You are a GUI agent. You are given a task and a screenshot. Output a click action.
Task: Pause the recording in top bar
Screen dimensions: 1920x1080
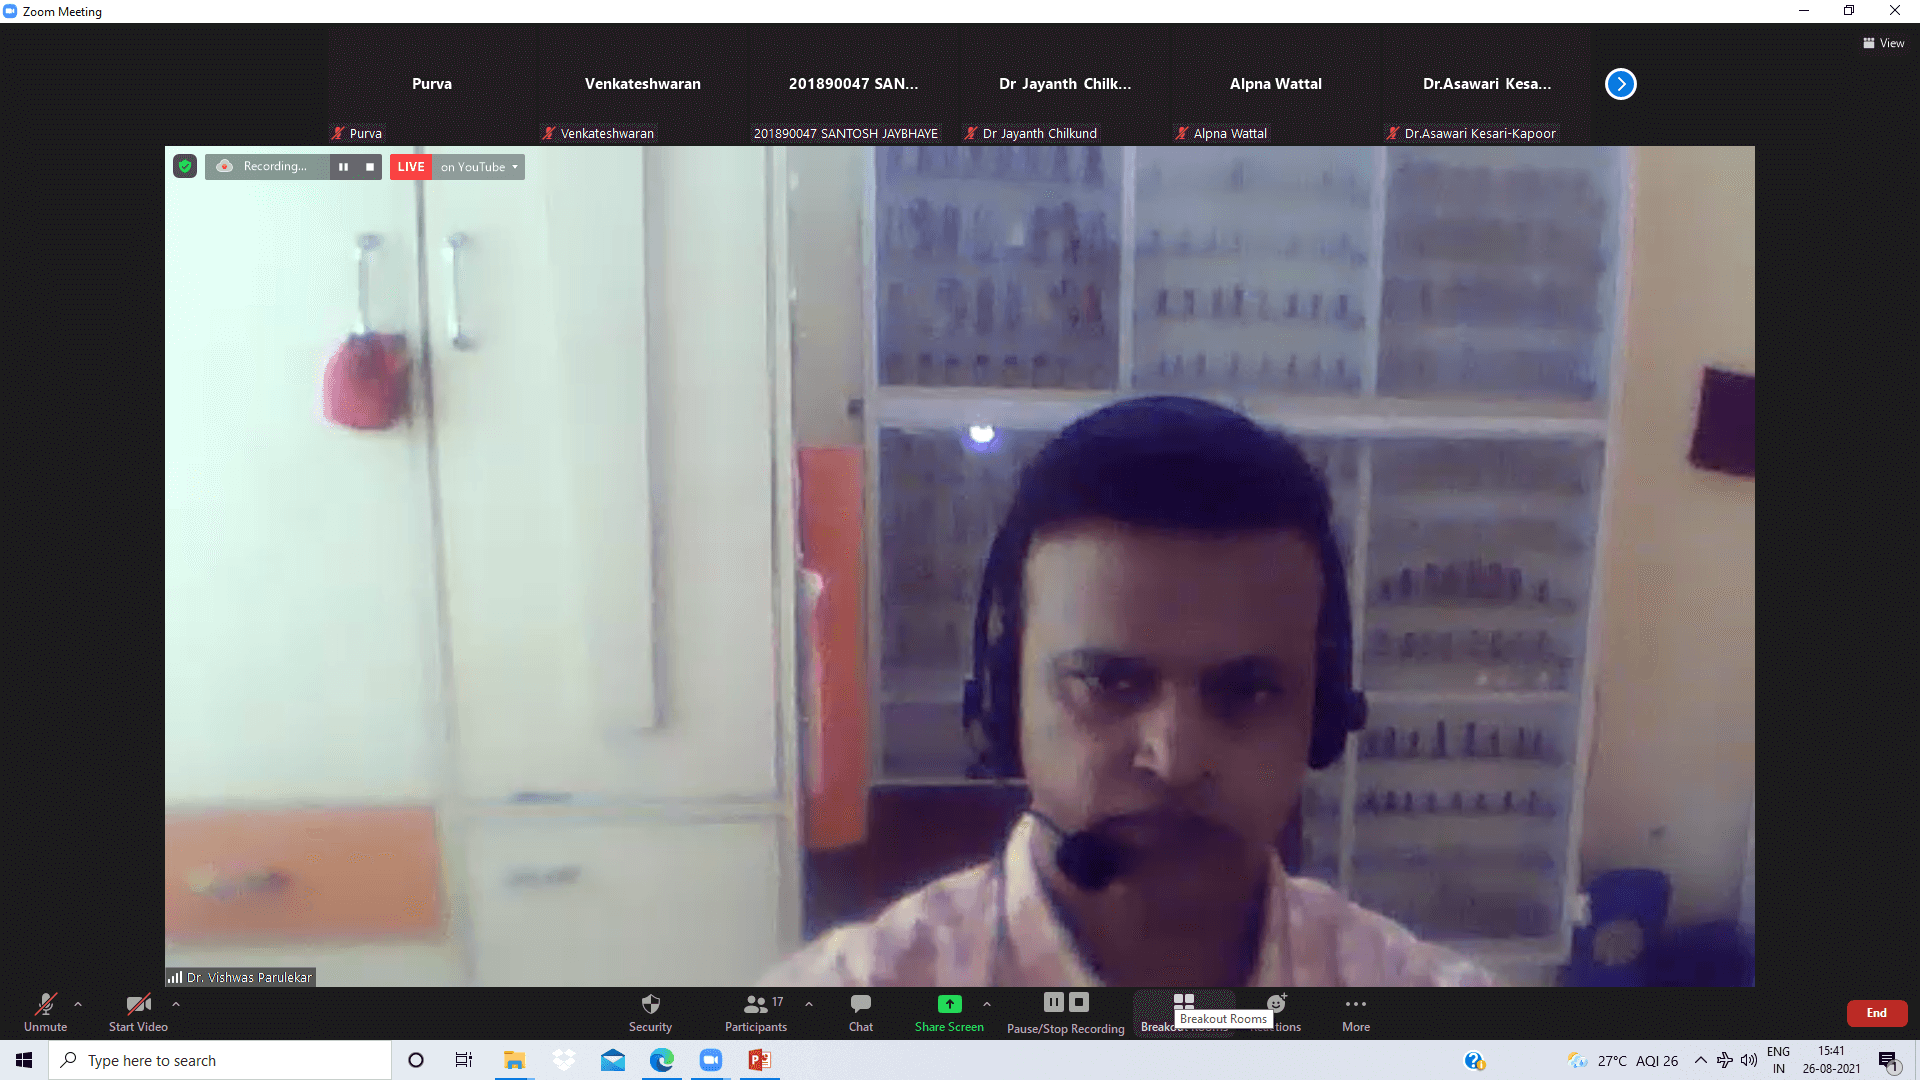pyautogui.click(x=343, y=167)
